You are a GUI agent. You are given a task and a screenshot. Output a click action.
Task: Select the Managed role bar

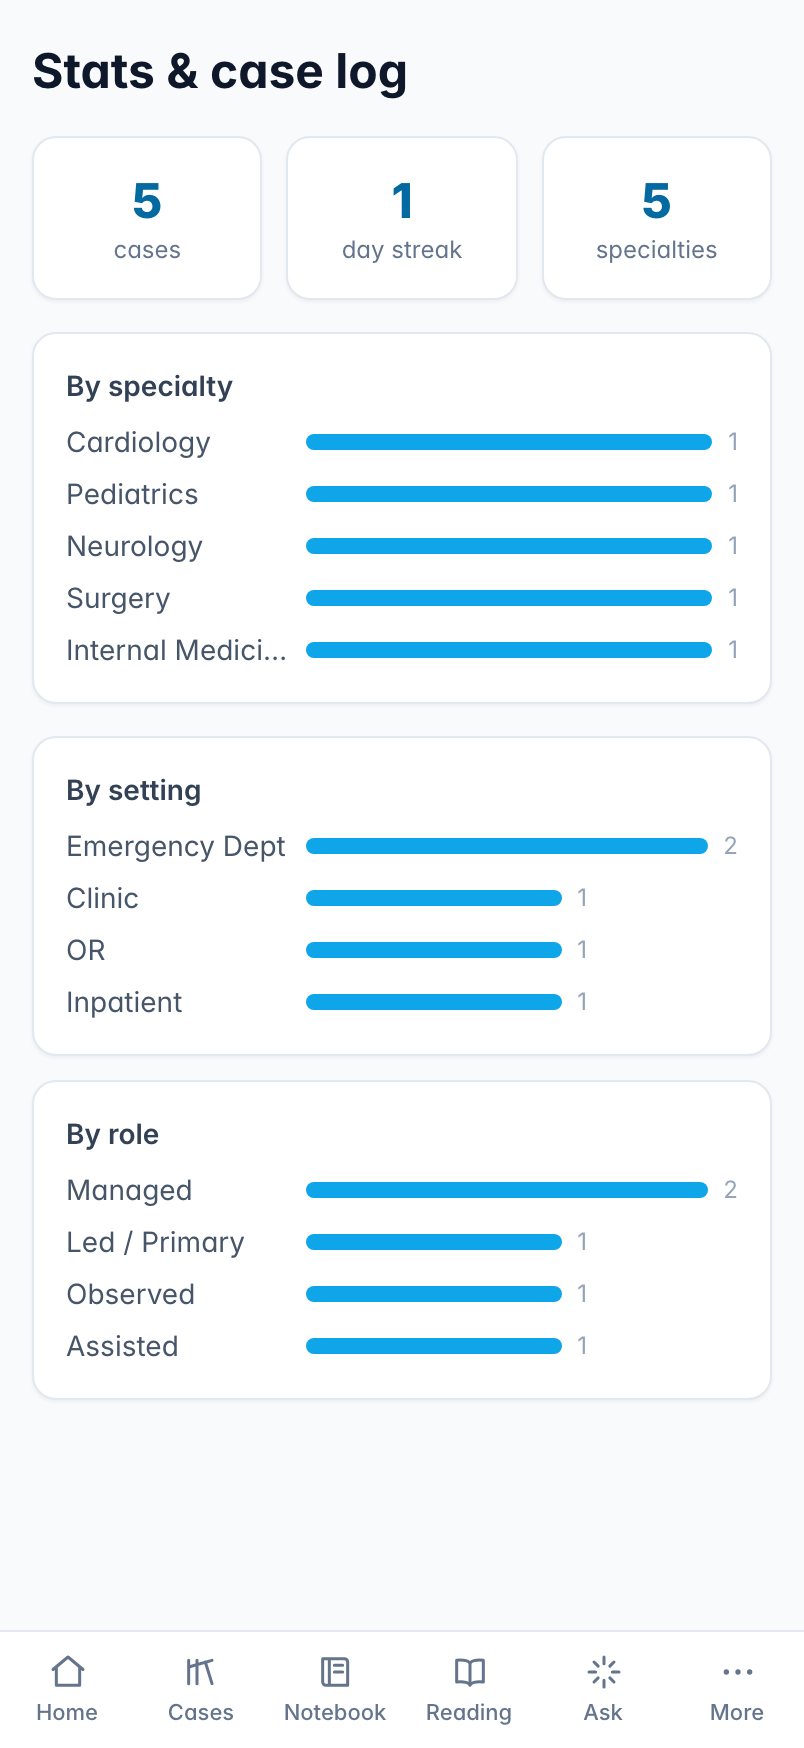(x=507, y=1190)
